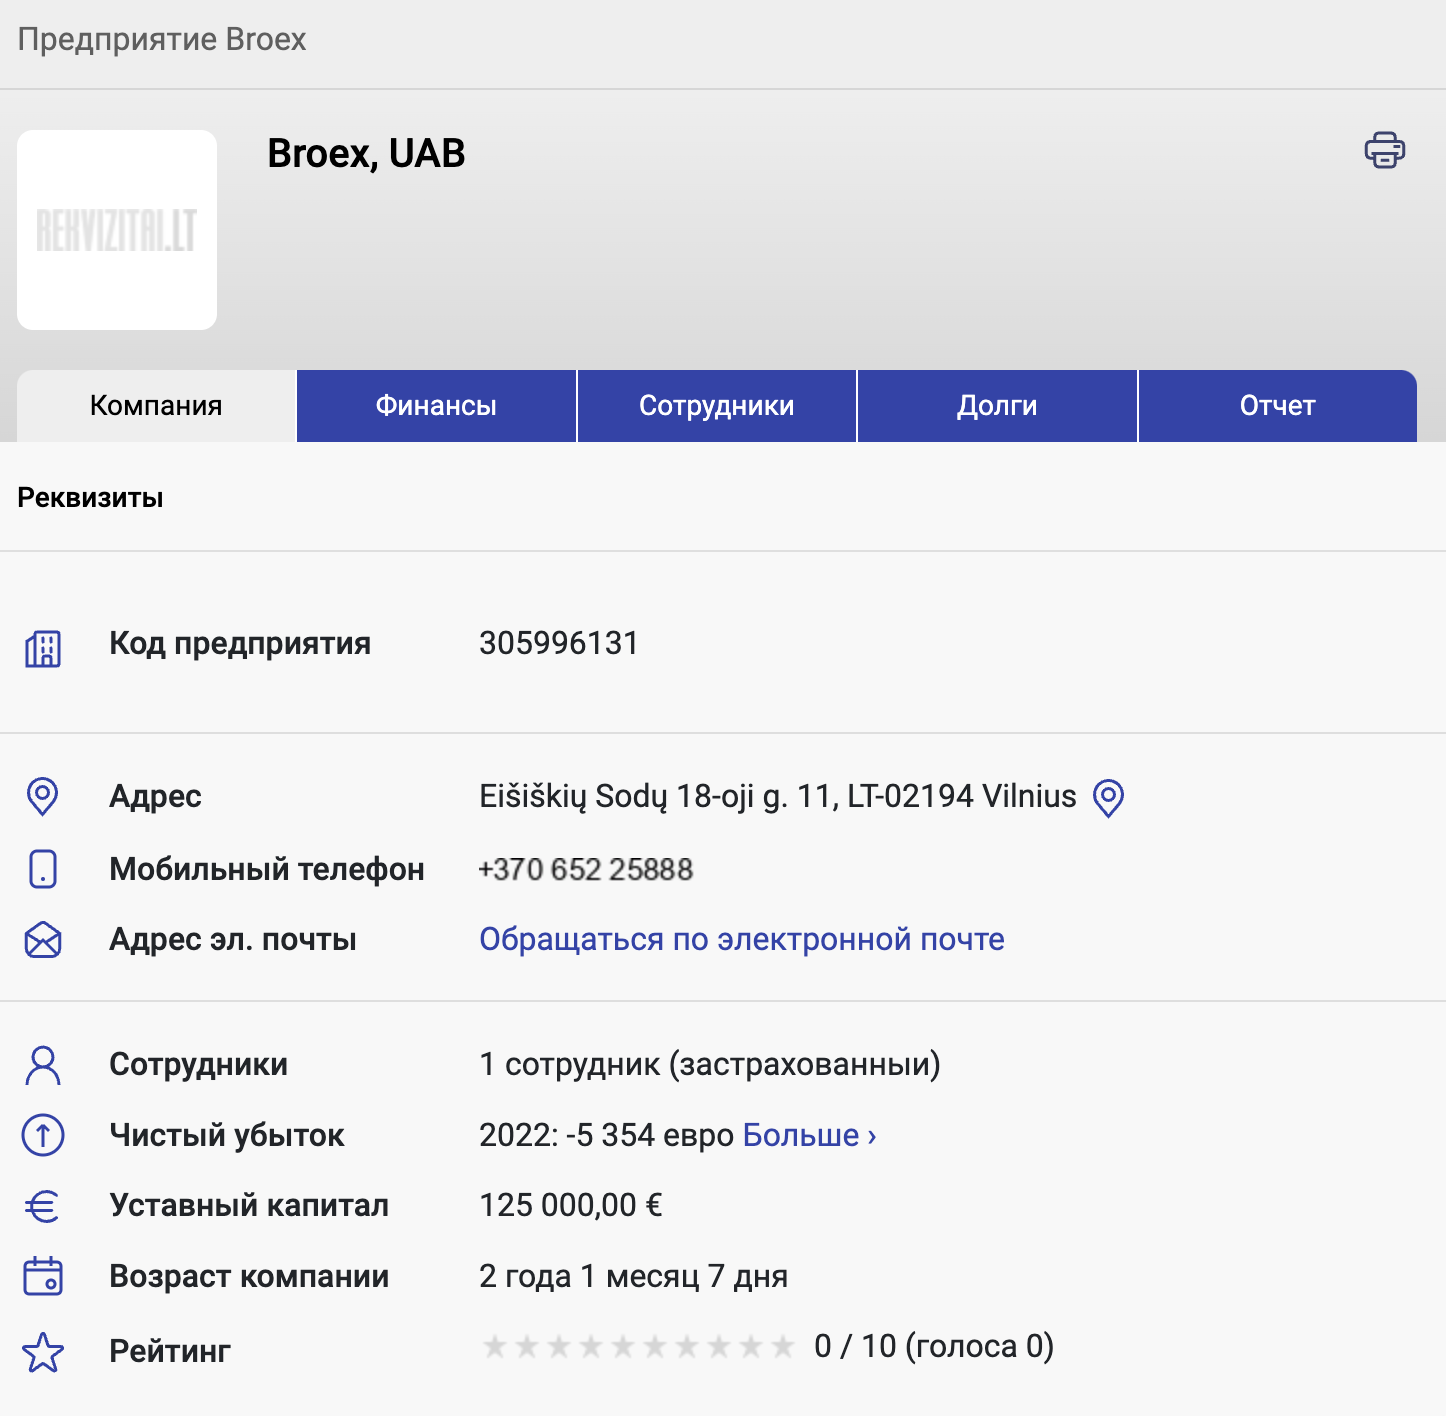This screenshot has width=1446, height=1418.
Task: Select the phone icon beside Мобильный телефон
Action: tap(43, 869)
